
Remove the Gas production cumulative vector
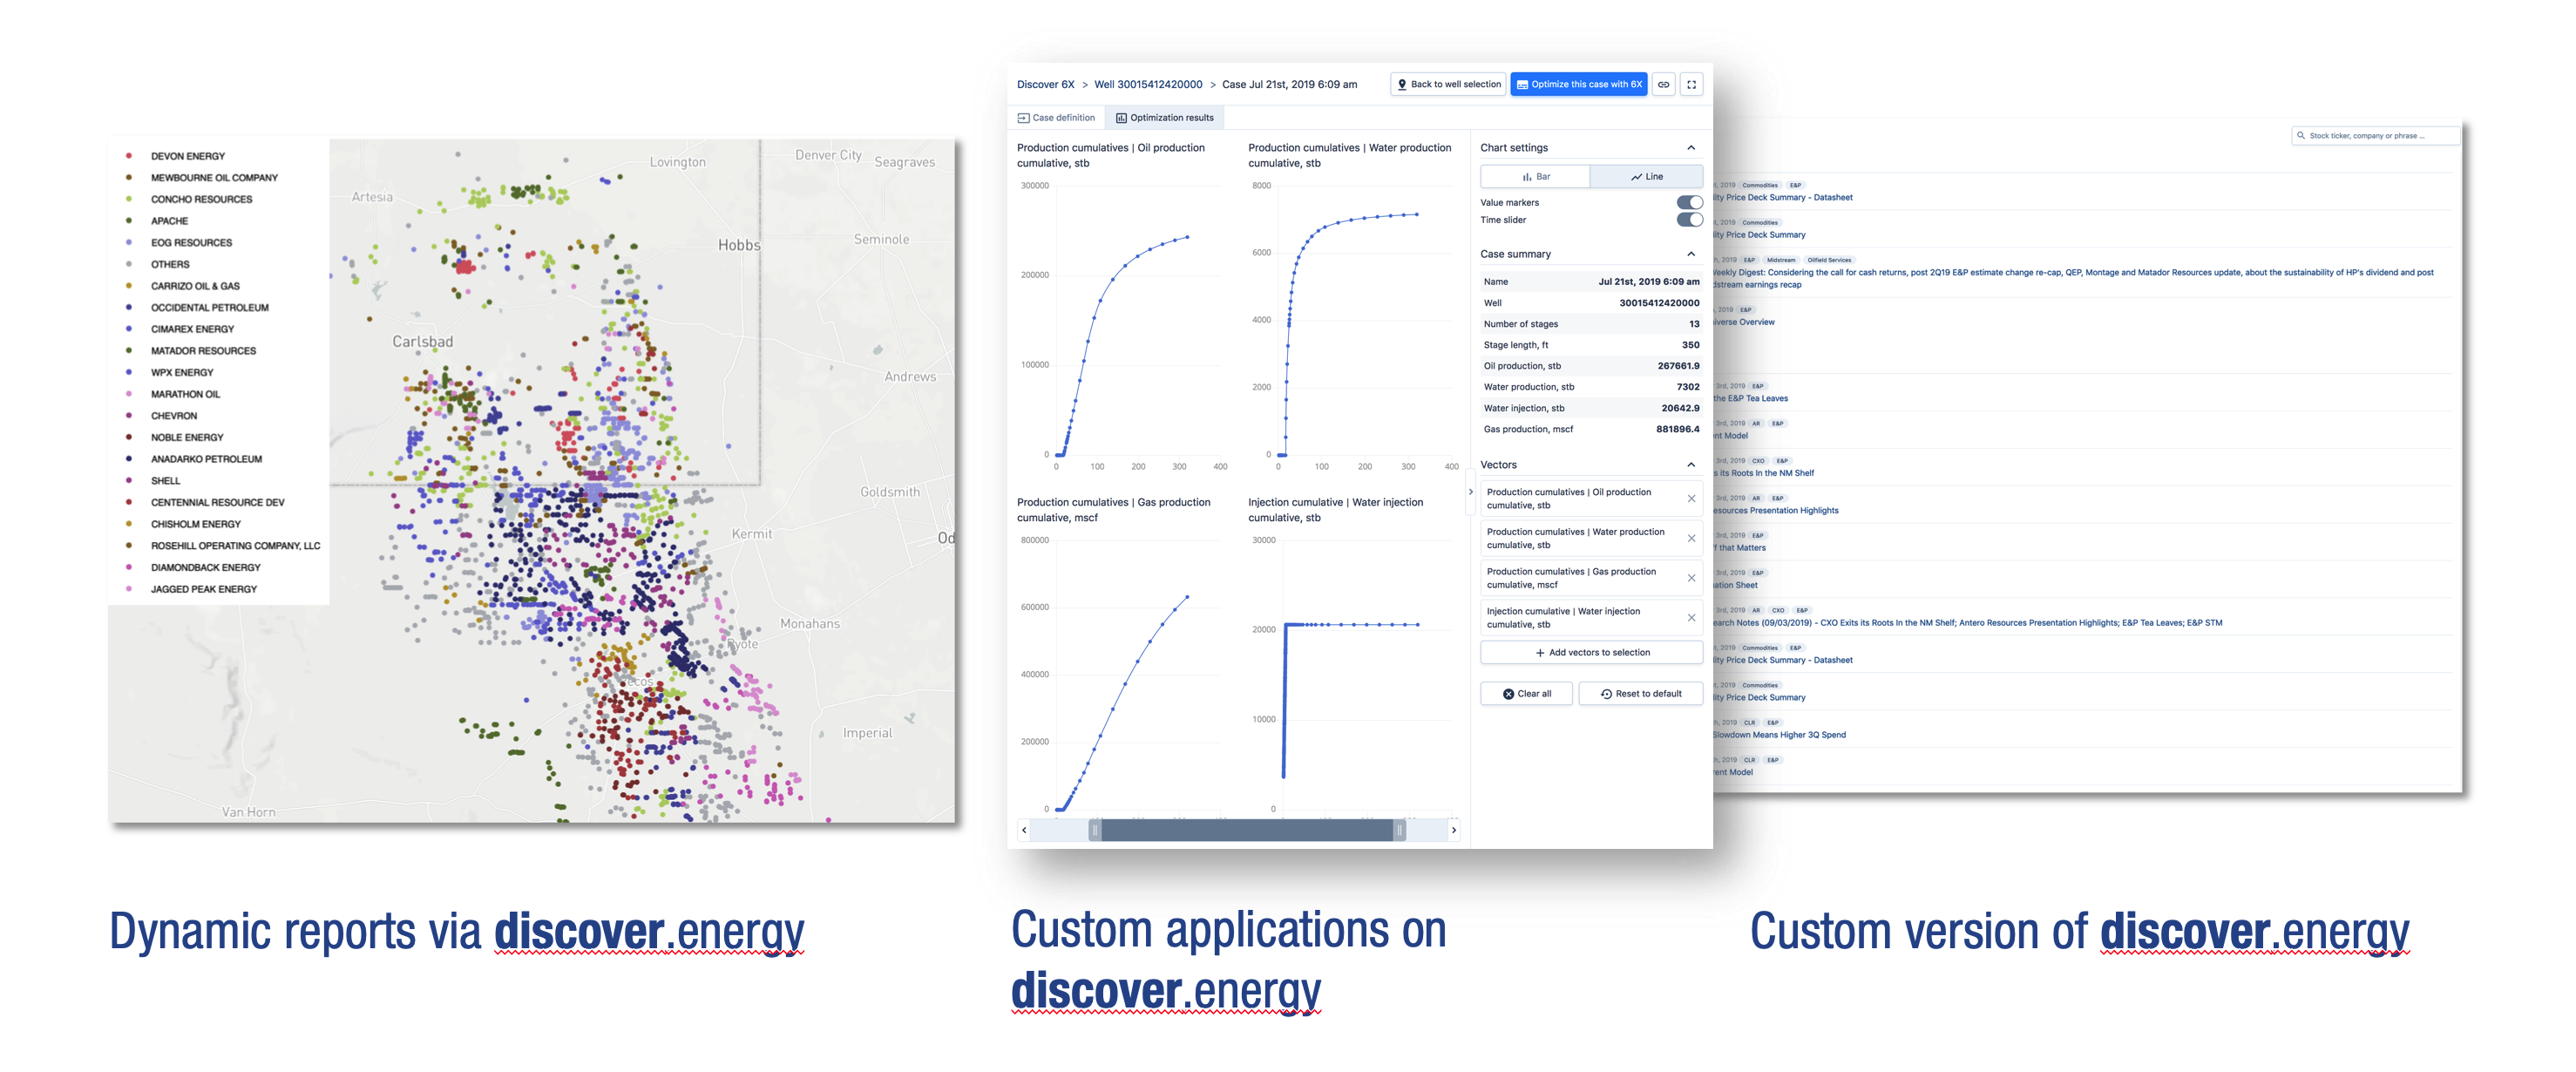[1691, 578]
